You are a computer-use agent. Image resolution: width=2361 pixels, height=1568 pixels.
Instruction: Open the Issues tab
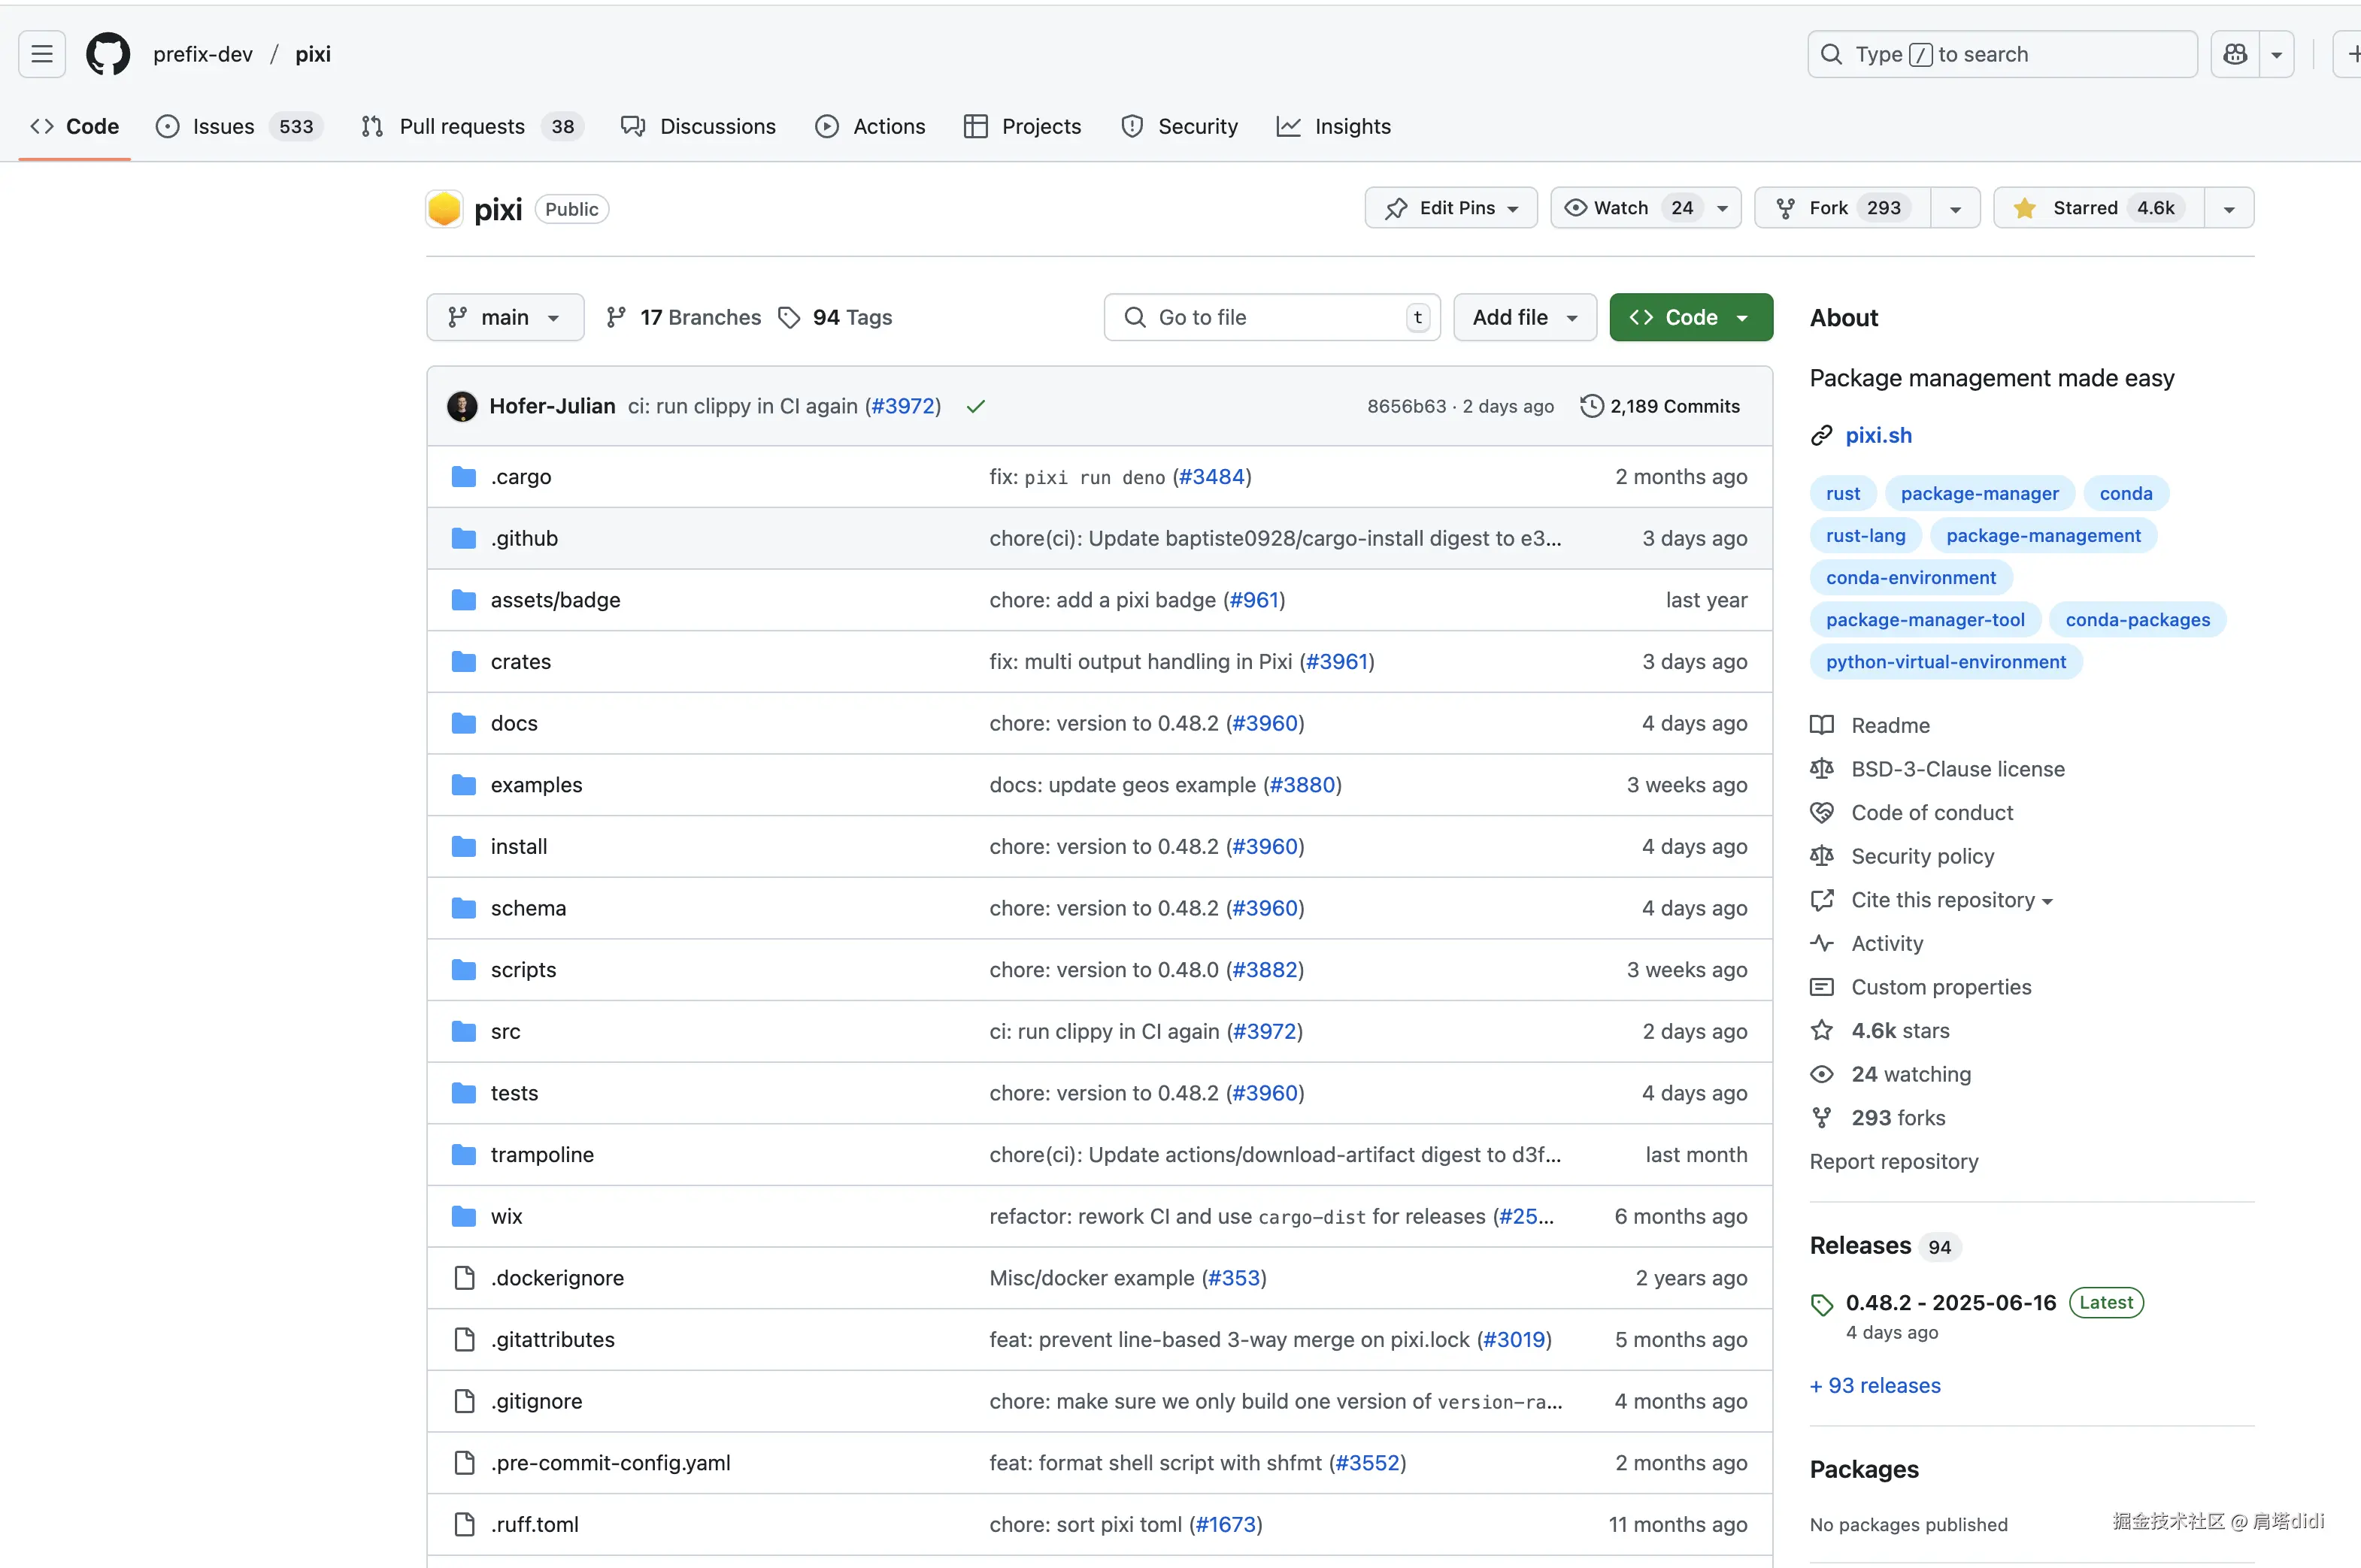[x=239, y=126]
